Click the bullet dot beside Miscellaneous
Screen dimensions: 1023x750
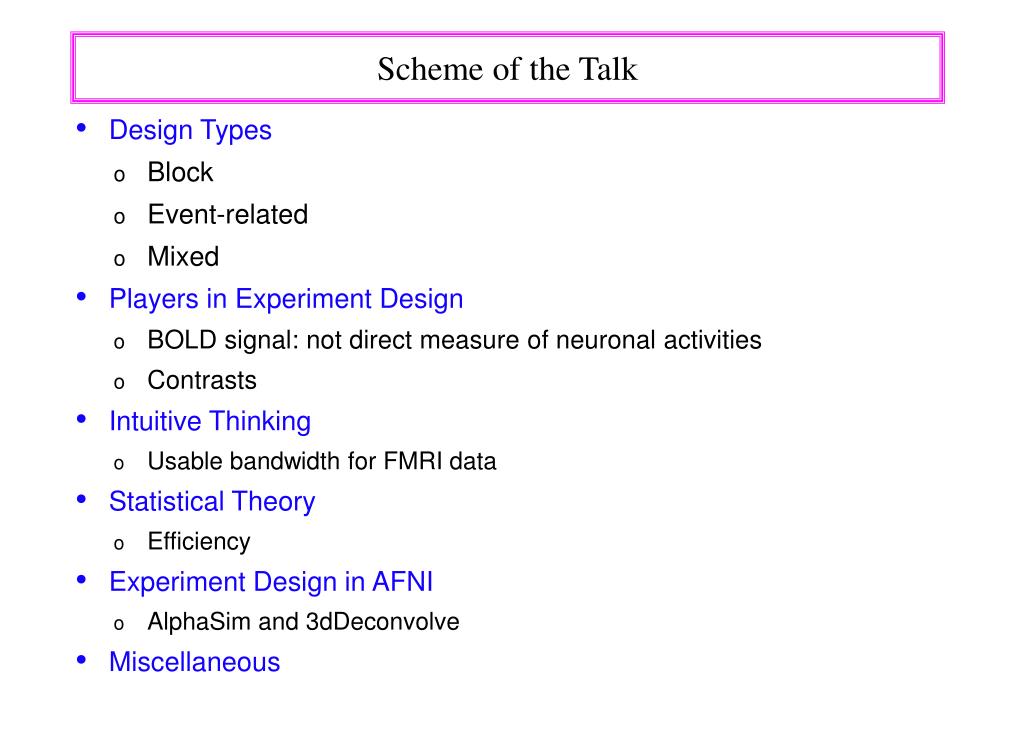[x=82, y=660]
